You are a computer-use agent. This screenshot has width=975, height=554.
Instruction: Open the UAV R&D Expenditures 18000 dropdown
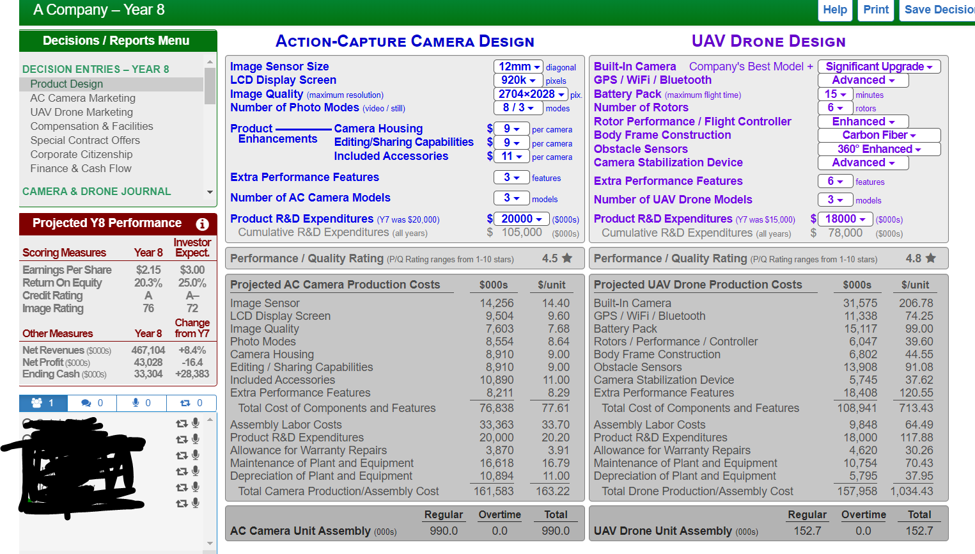(845, 219)
